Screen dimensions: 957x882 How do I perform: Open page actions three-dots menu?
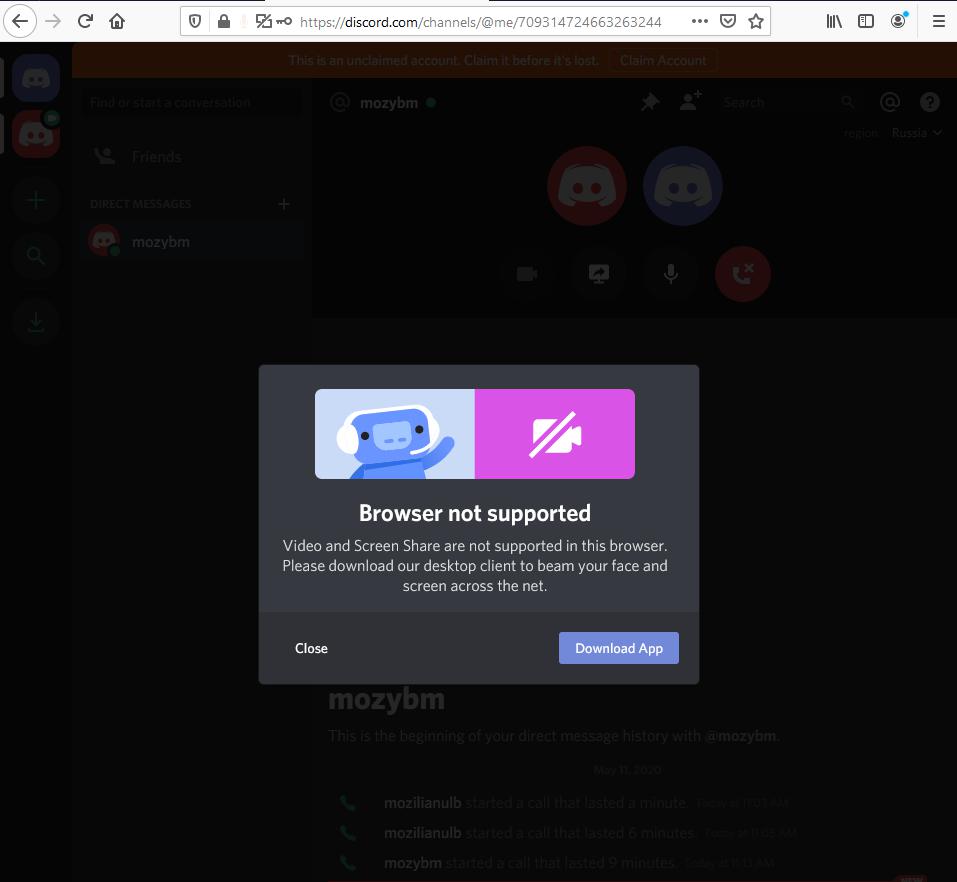coord(699,21)
